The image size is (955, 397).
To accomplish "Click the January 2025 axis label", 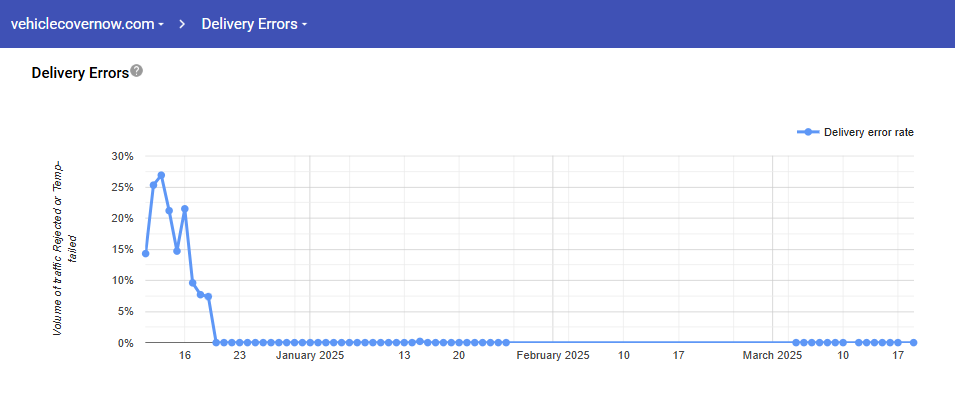I will [310, 356].
